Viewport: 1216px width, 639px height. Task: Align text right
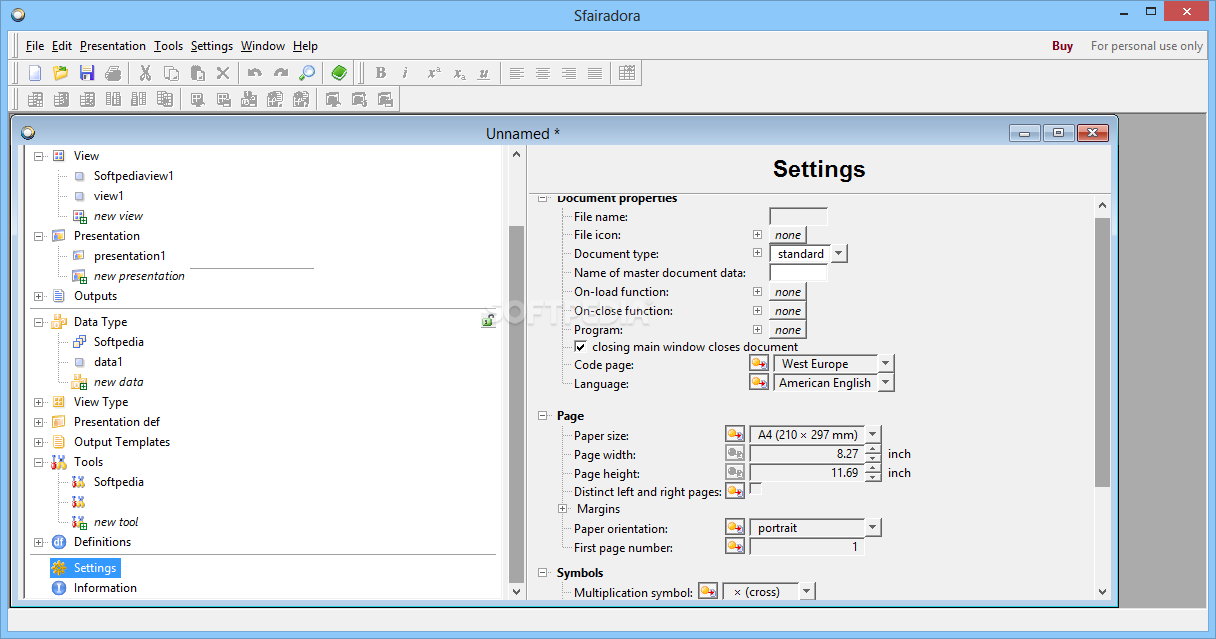569,73
